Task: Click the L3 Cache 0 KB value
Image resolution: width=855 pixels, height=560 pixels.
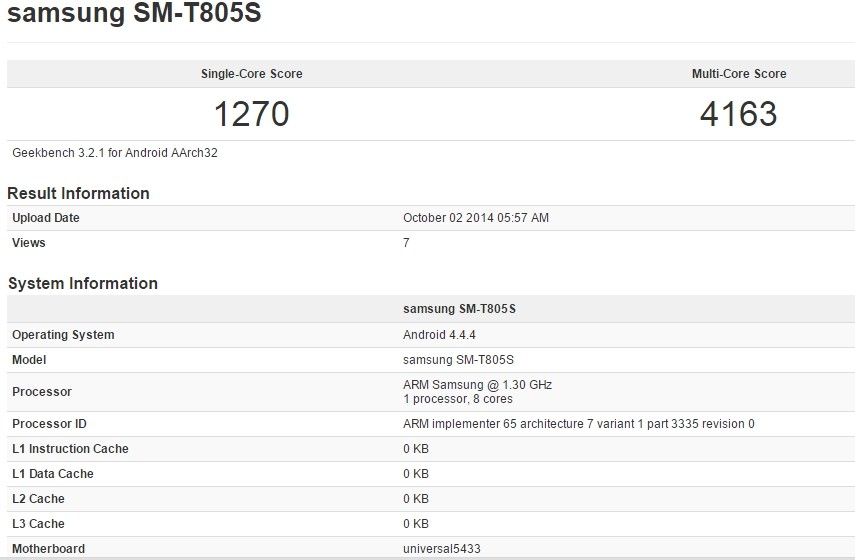Action: tap(416, 523)
